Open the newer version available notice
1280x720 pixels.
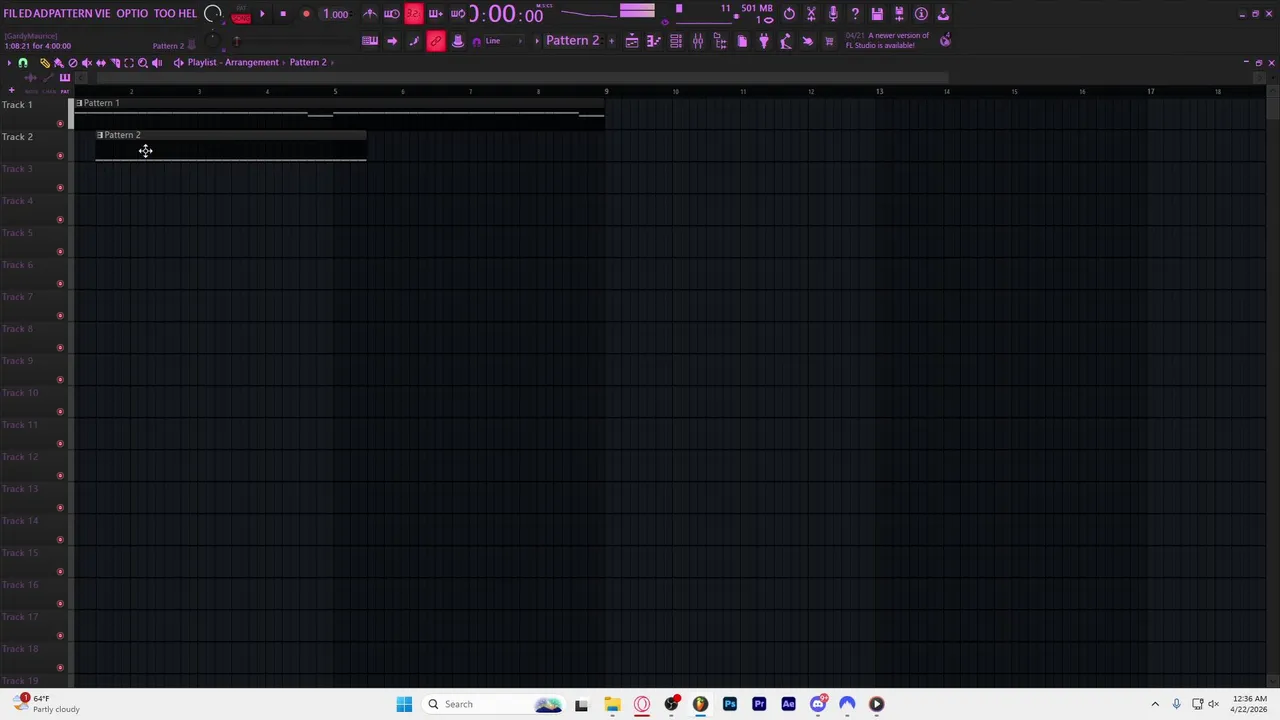[x=887, y=40]
